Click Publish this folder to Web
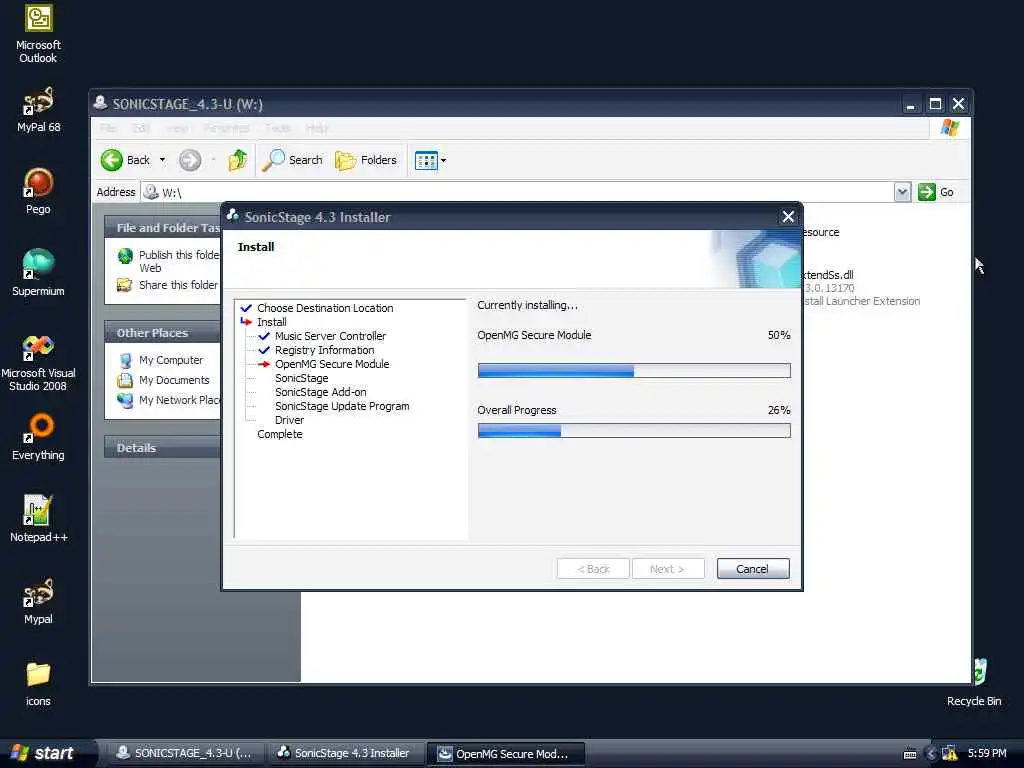1024x768 pixels. point(168,261)
